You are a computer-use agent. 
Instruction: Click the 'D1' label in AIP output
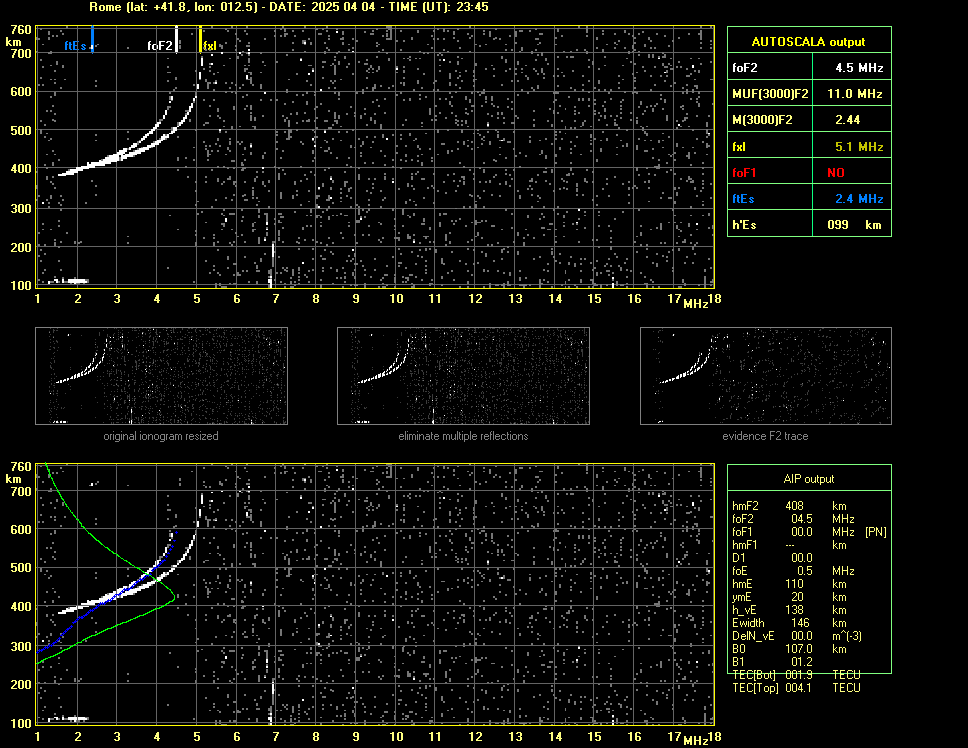point(738,558)
